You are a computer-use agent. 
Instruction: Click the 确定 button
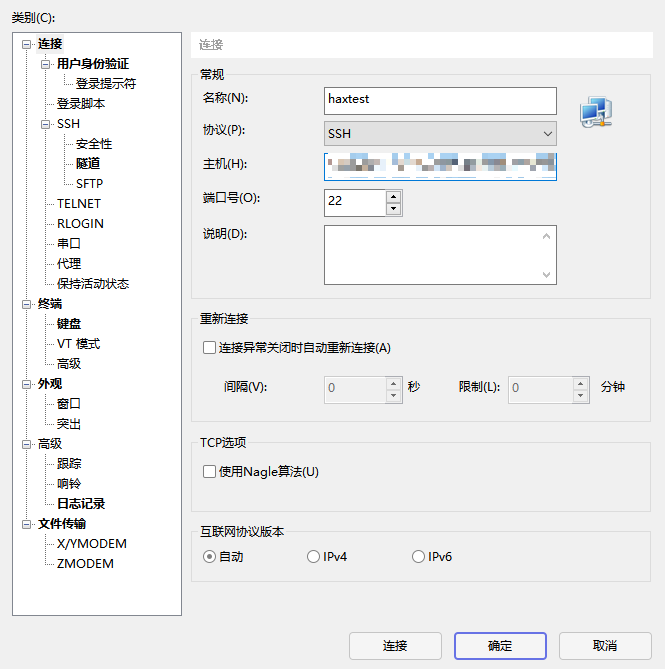[x=500, y=646]
